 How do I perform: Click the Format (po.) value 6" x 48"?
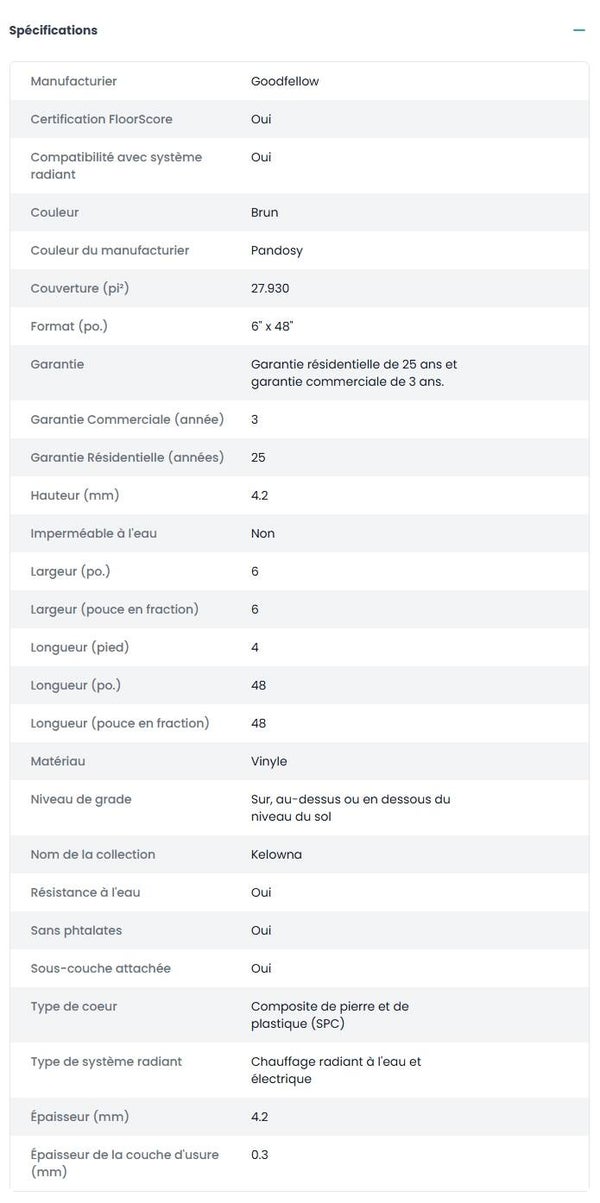(271, 326)
